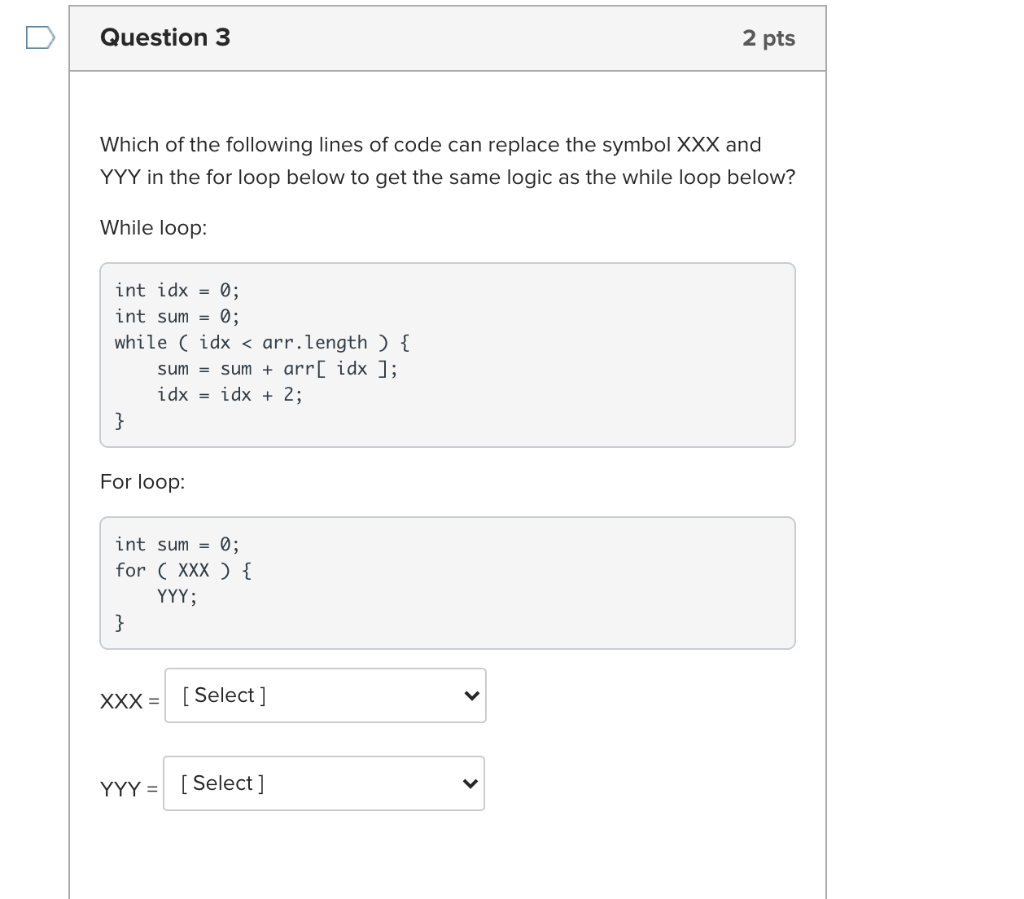
Task: Open the XXX select dropdown
Action: [x=325, y=695]
